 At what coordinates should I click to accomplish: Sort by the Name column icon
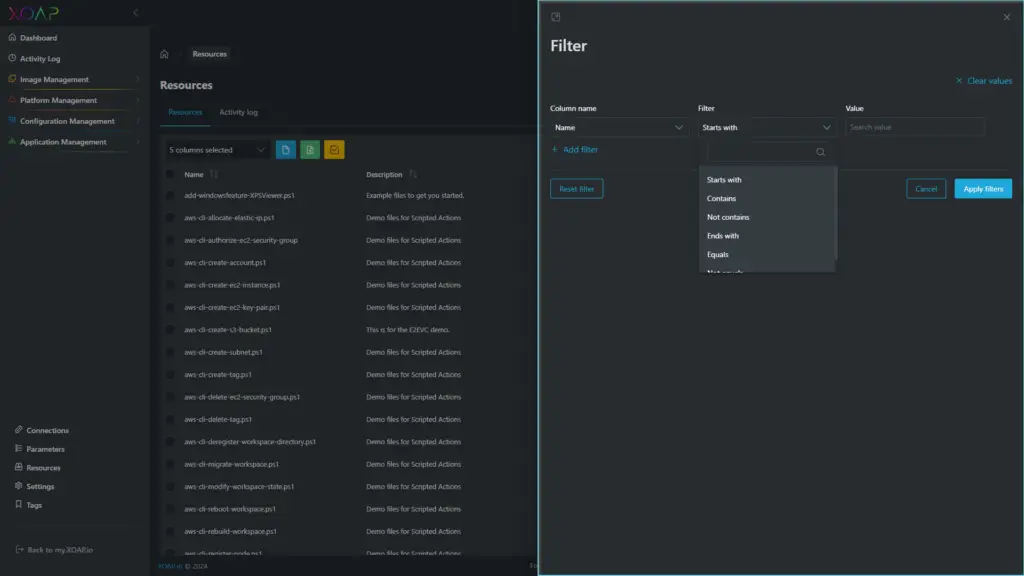tap(214, 174)
